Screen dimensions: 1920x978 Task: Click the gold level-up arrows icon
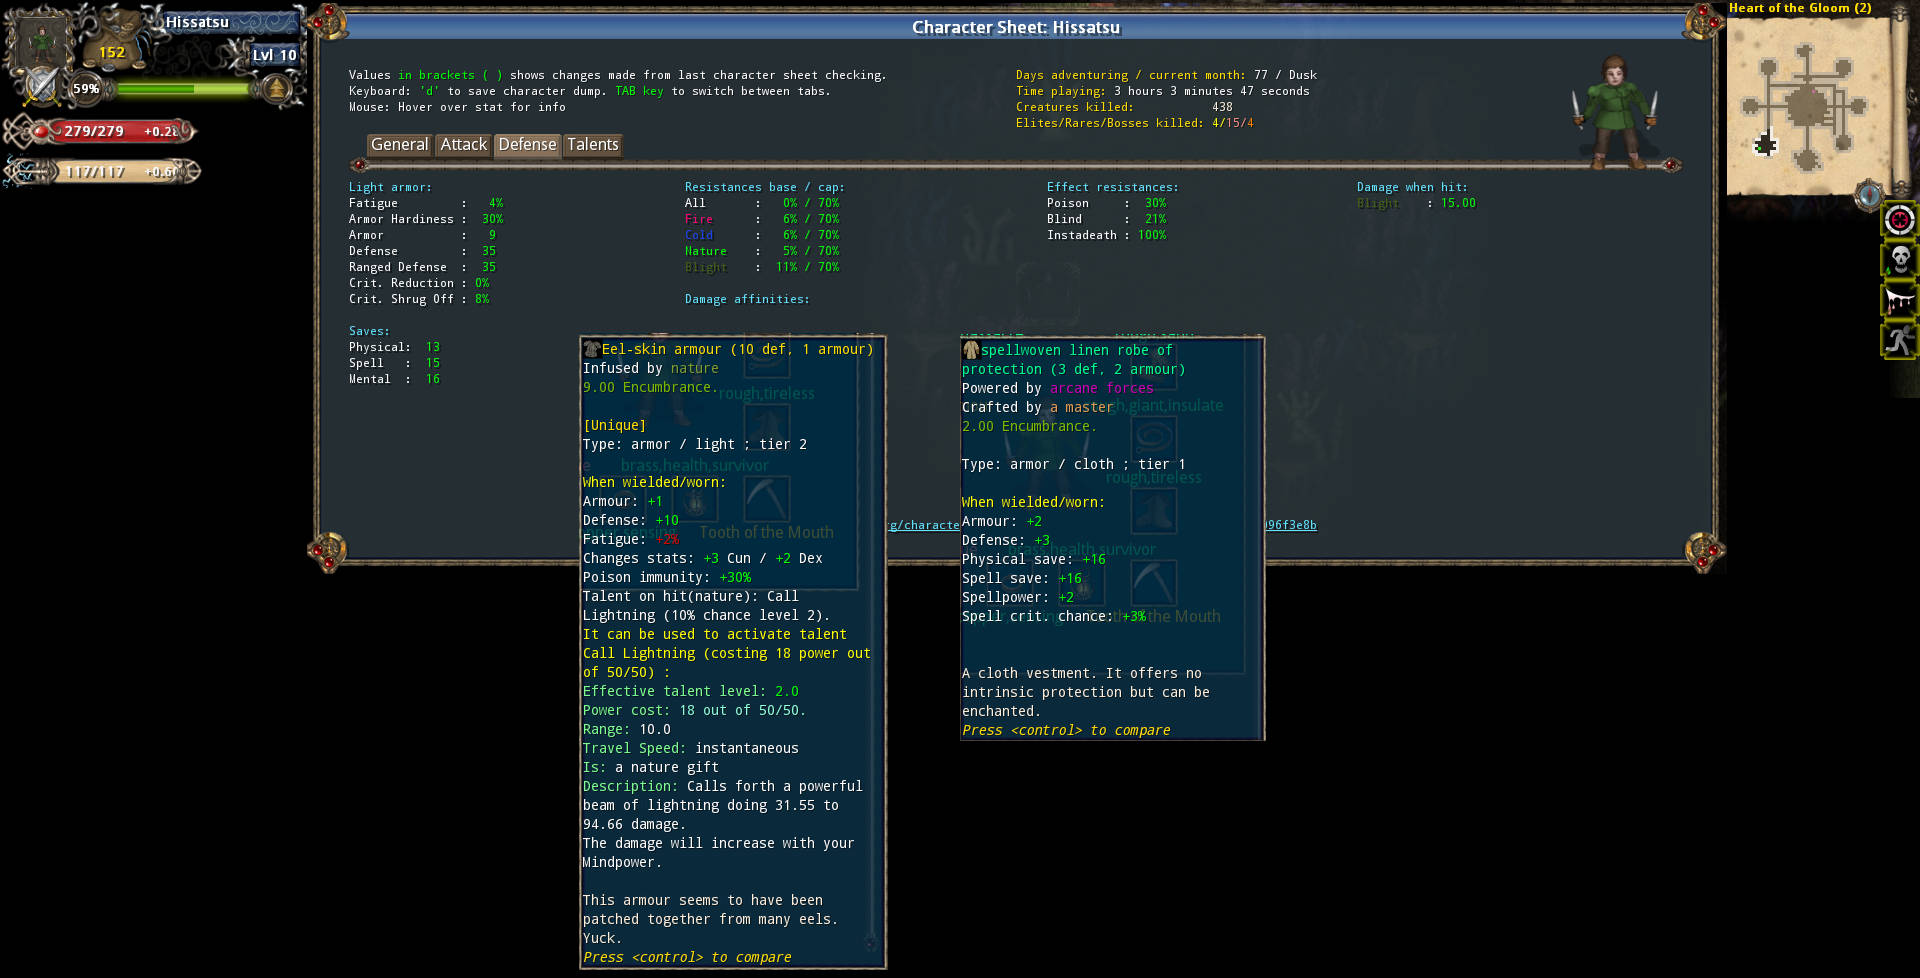[x=276, y=88]
